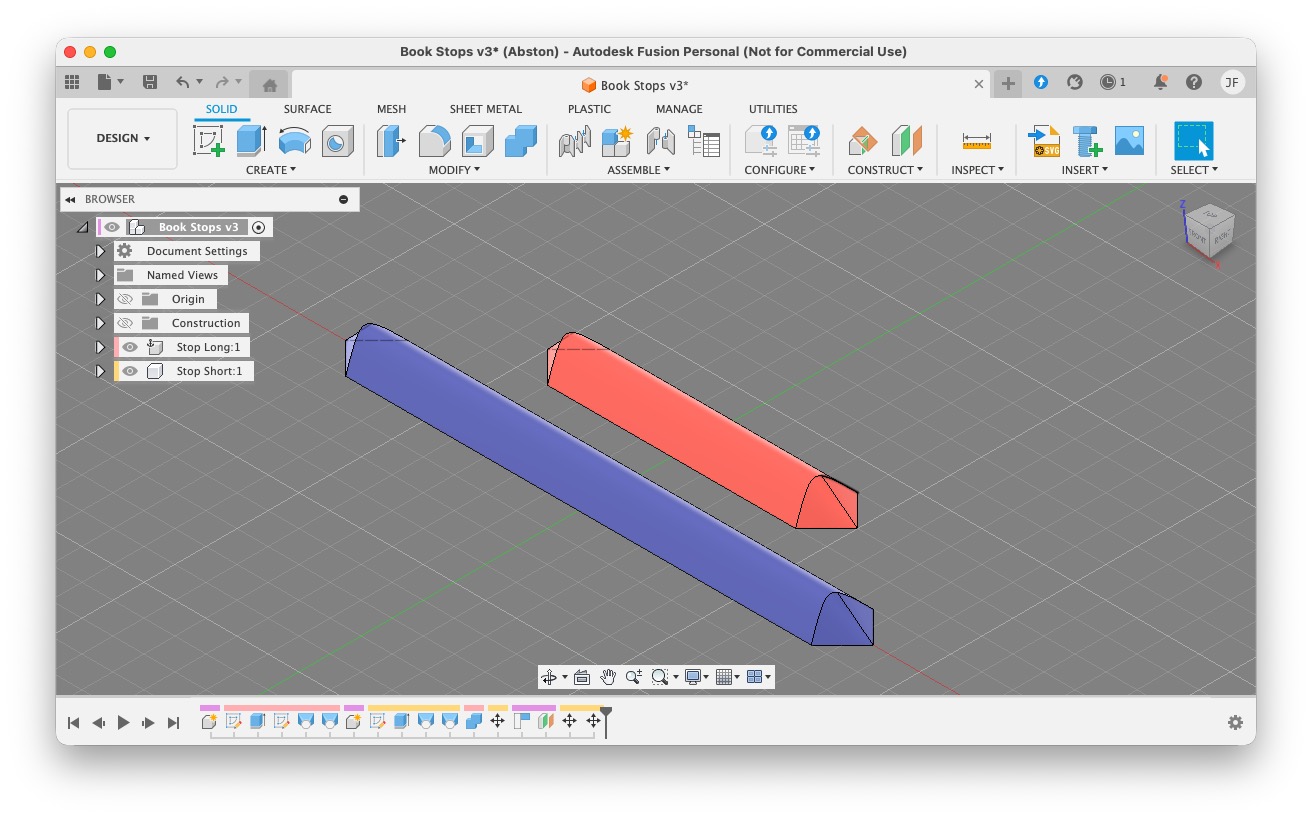The width and height of the screenshot is (1312, 819).
Task: Activate the Pan hand tool
Action: [x=608, y=677]
